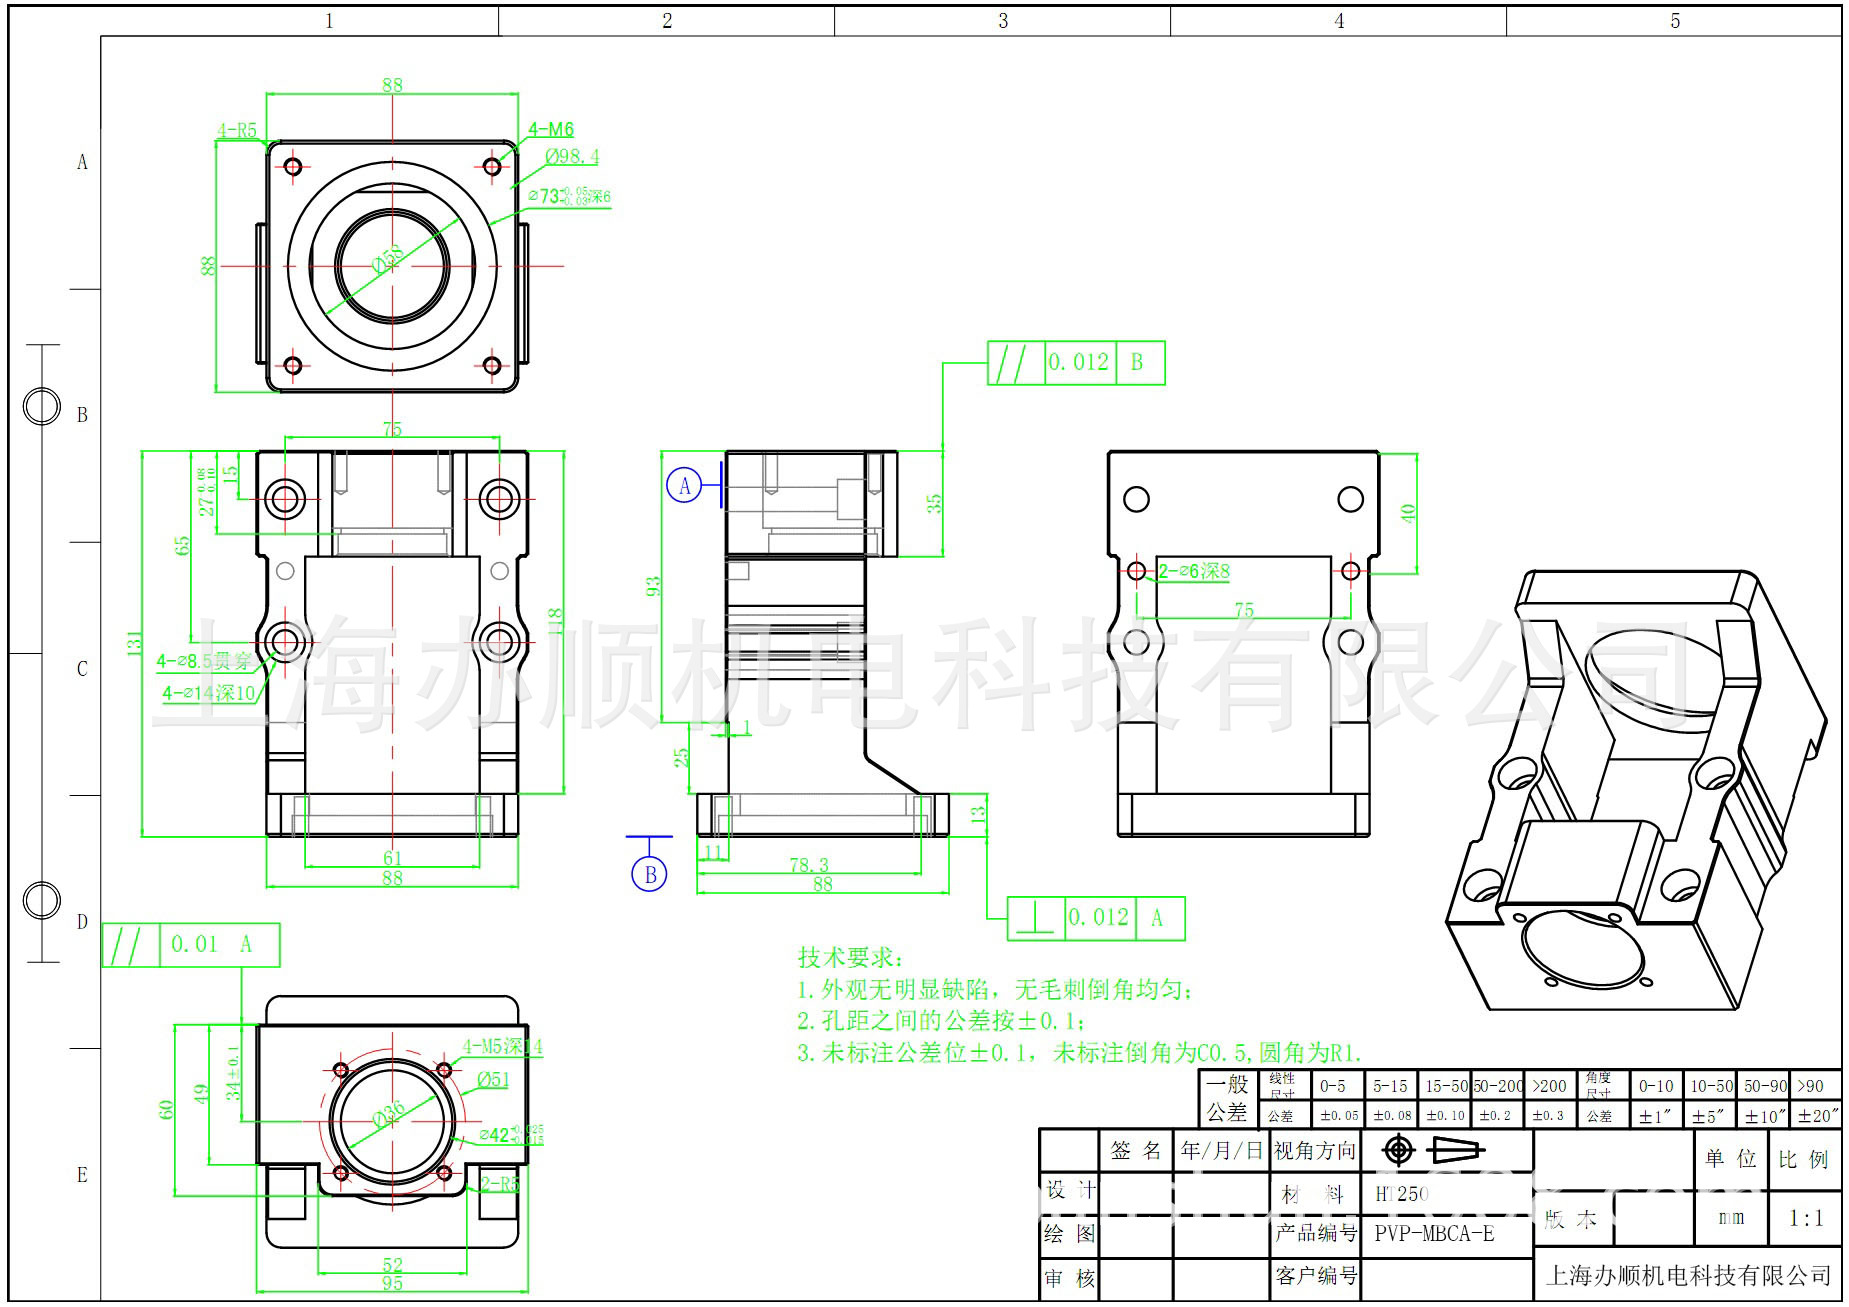Image resolution: width=1849 pixels, height=1307 pixels.
Task: Click the isometric 3D view of the part
Action: pyautogui.click(x=1637, y=790)
